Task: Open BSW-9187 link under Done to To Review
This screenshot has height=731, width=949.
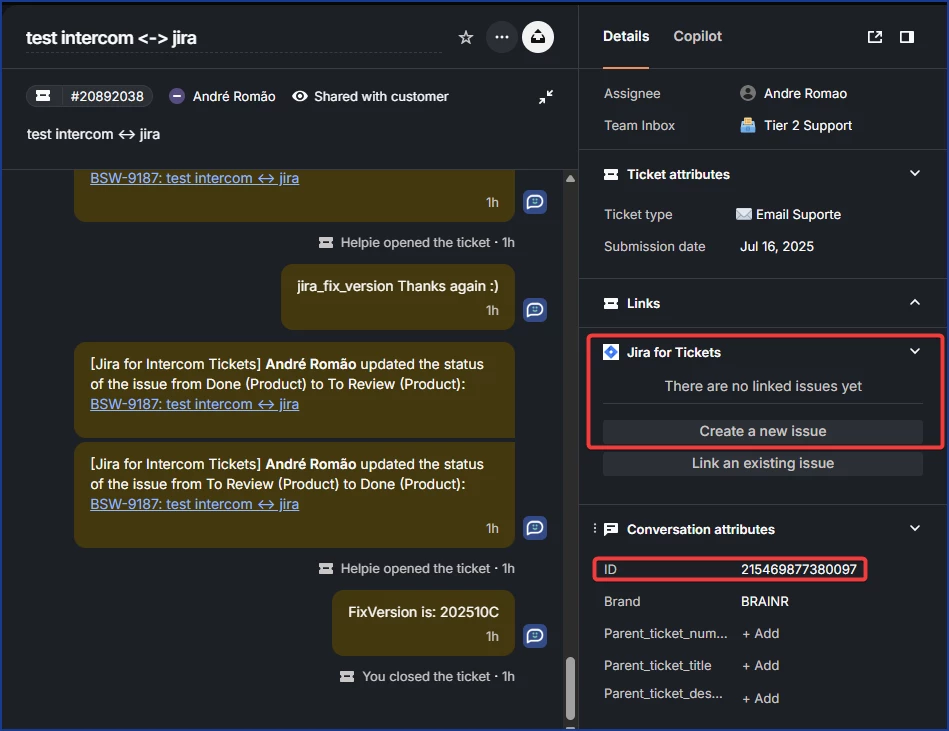Action: pyautogui.click(x=194, y=404)
